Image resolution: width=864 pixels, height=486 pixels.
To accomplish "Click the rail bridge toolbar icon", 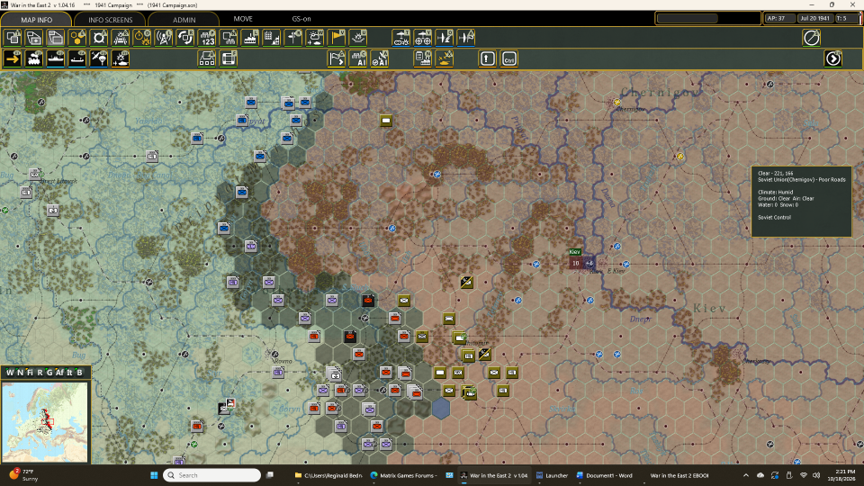I will click(121, 38).
